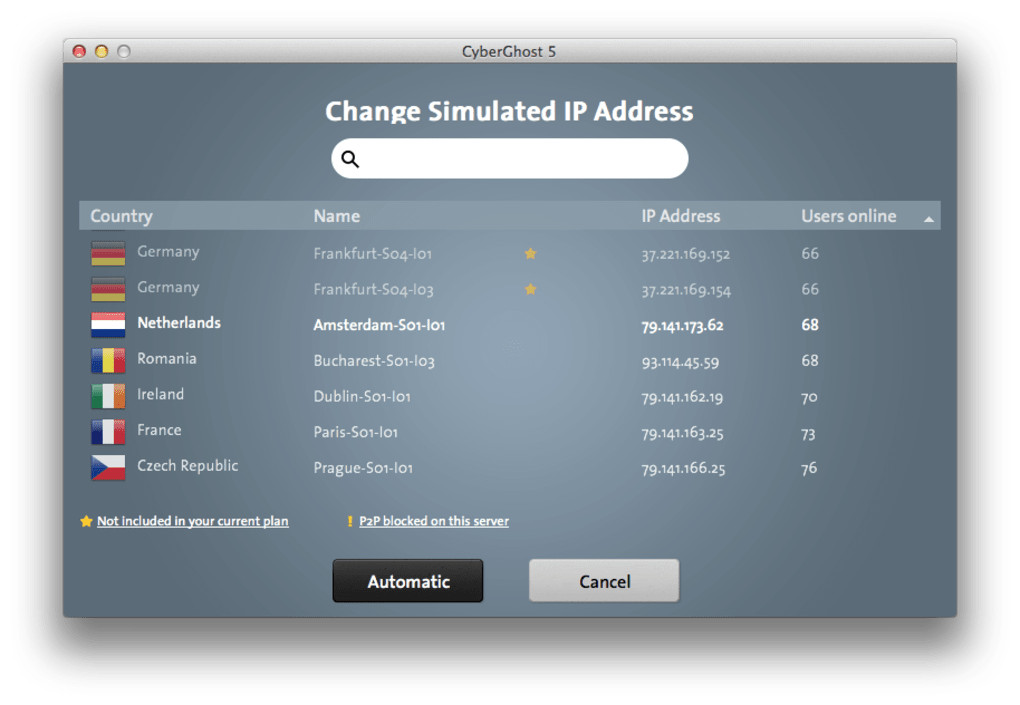Click the Netherlands country label
The width and height of the screenshot is (1020, 705).
pos(179,323)
